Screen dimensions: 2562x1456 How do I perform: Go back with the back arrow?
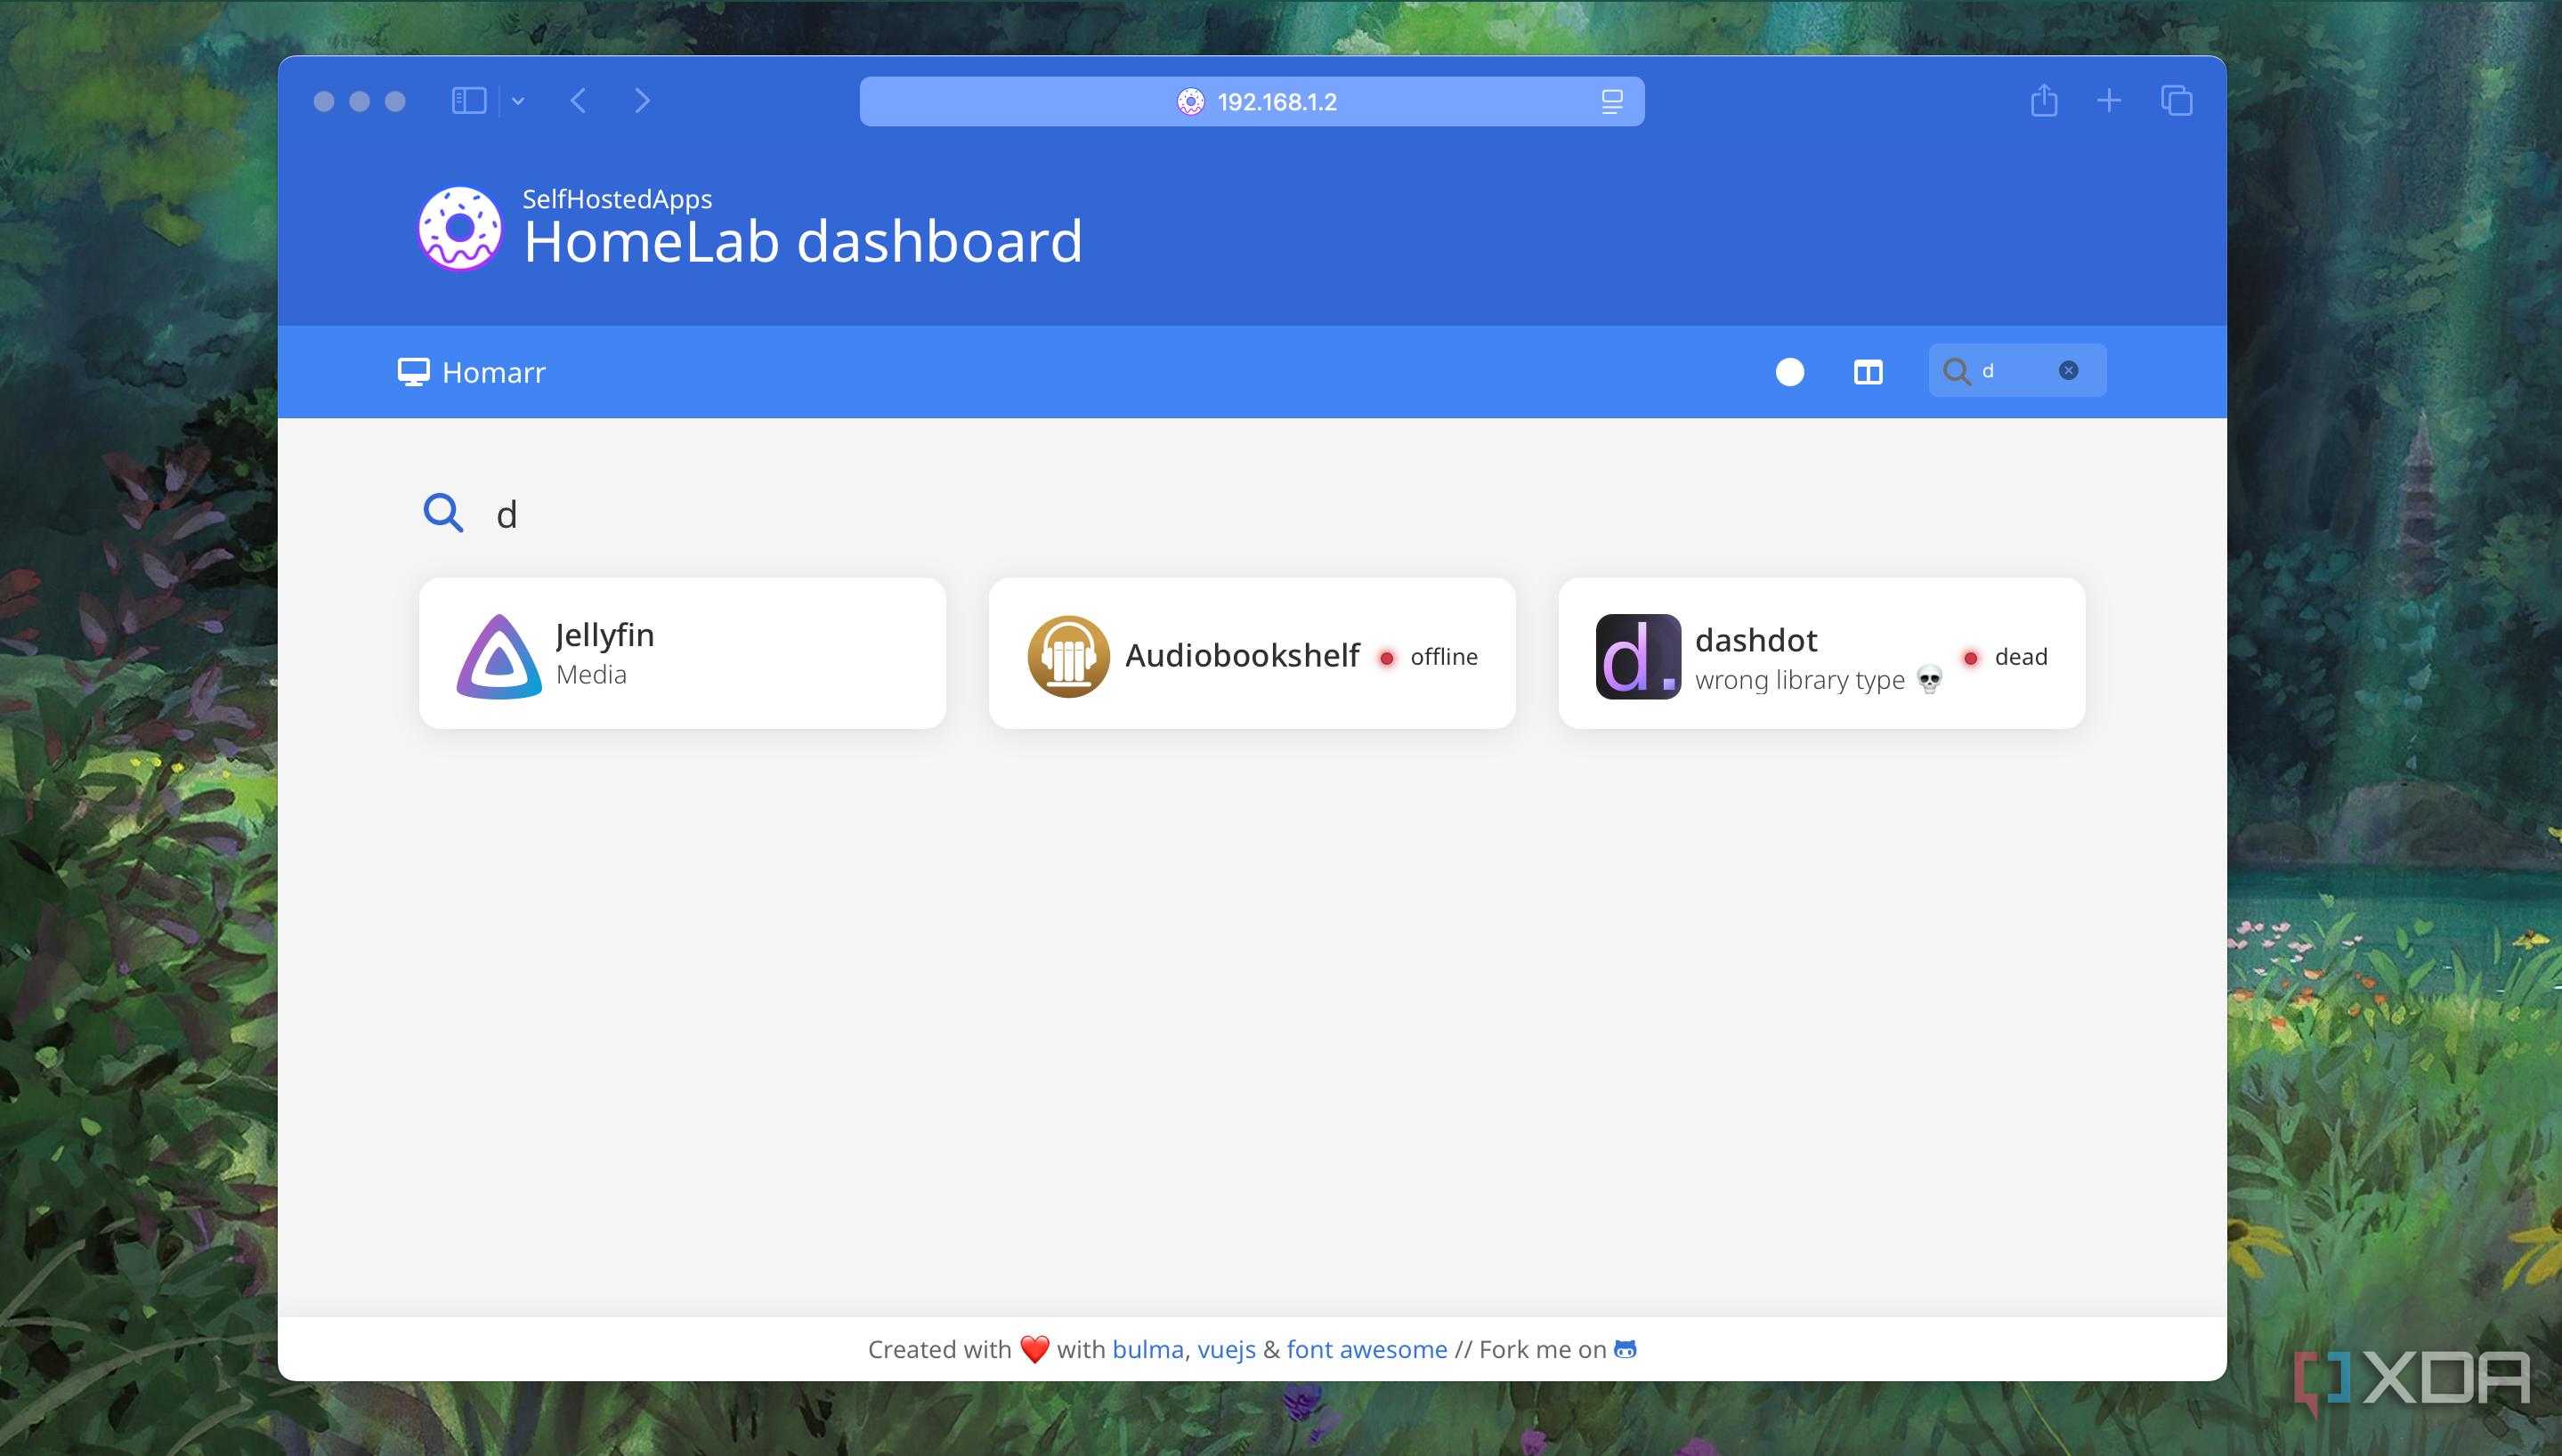tap(578, 101)
